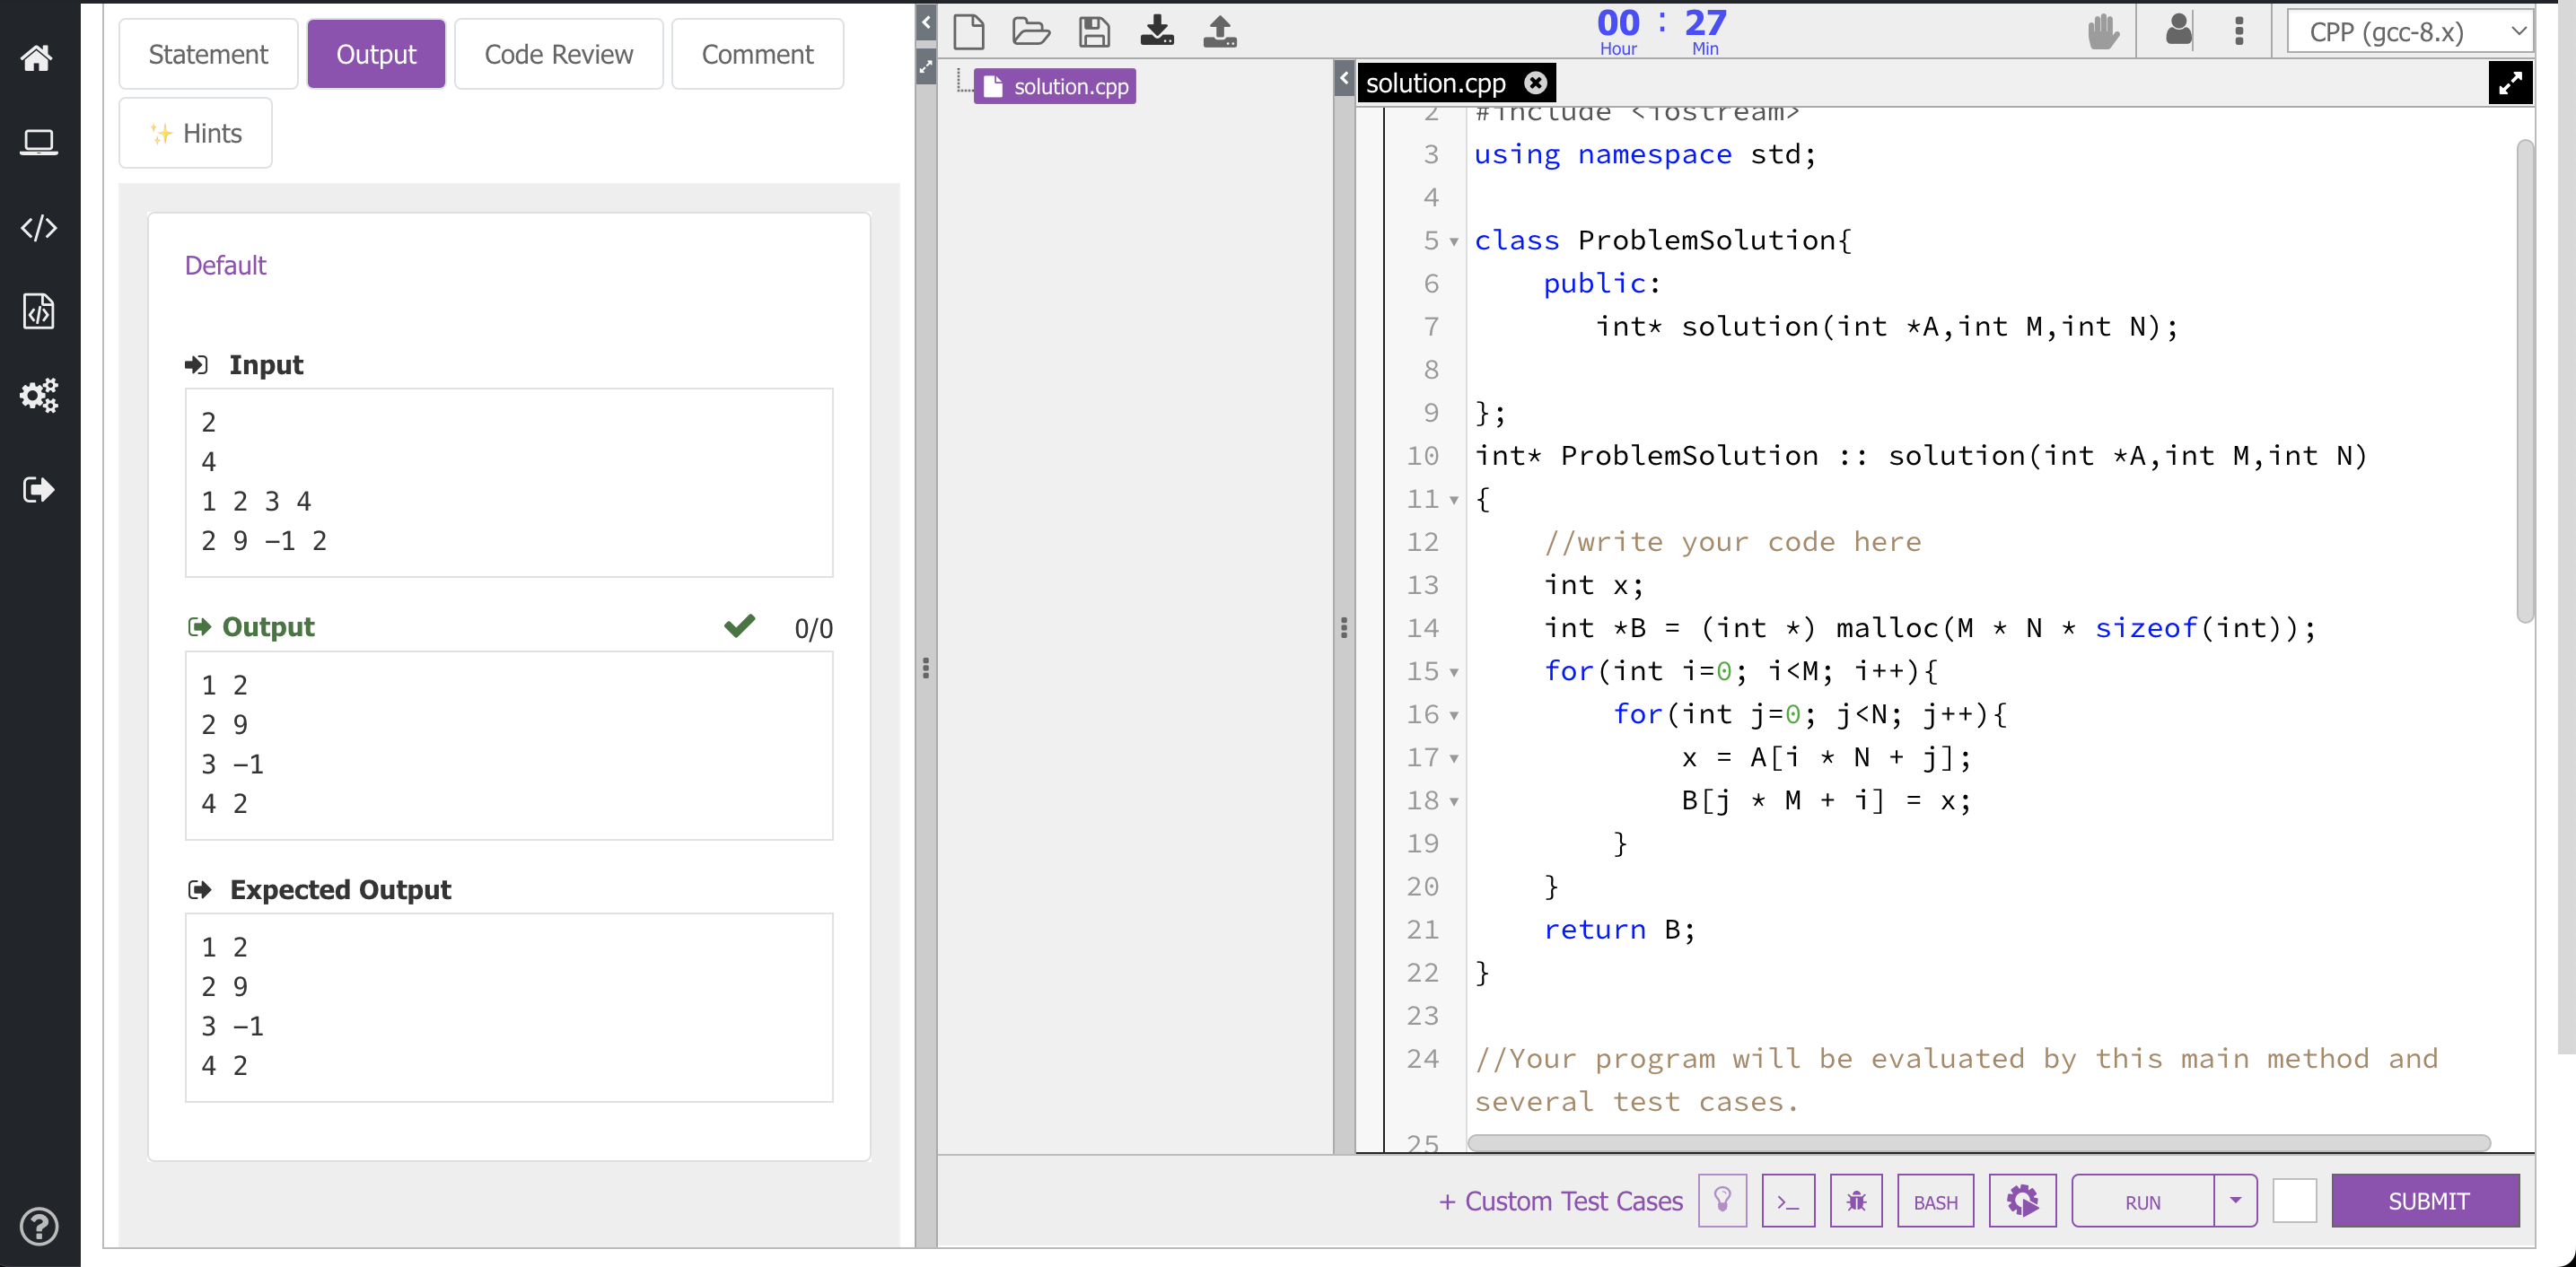Add Custom Test Cases
2576x1267 pixels.
[x=1560, y=1201]
